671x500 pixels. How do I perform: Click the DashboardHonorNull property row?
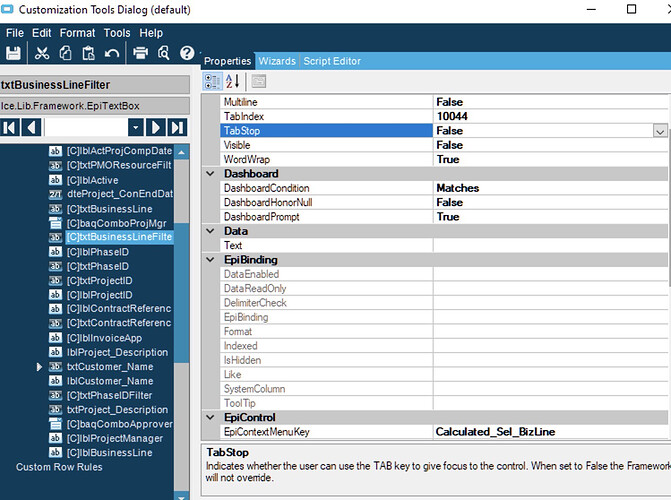tap(443, 202)
